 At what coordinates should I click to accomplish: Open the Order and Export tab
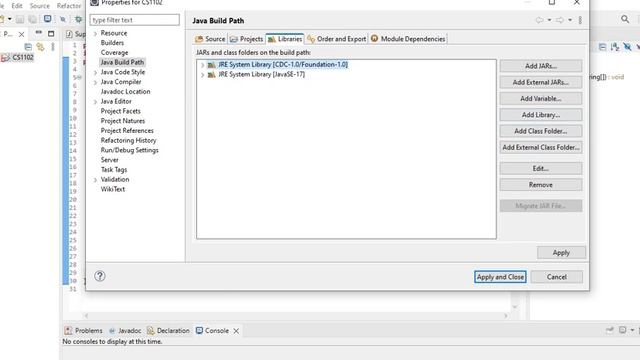tap(337, 39)
